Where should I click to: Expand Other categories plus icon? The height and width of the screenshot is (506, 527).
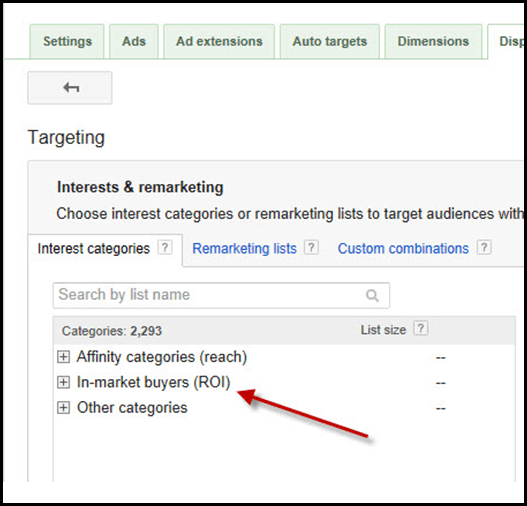(x=63, y=408)
